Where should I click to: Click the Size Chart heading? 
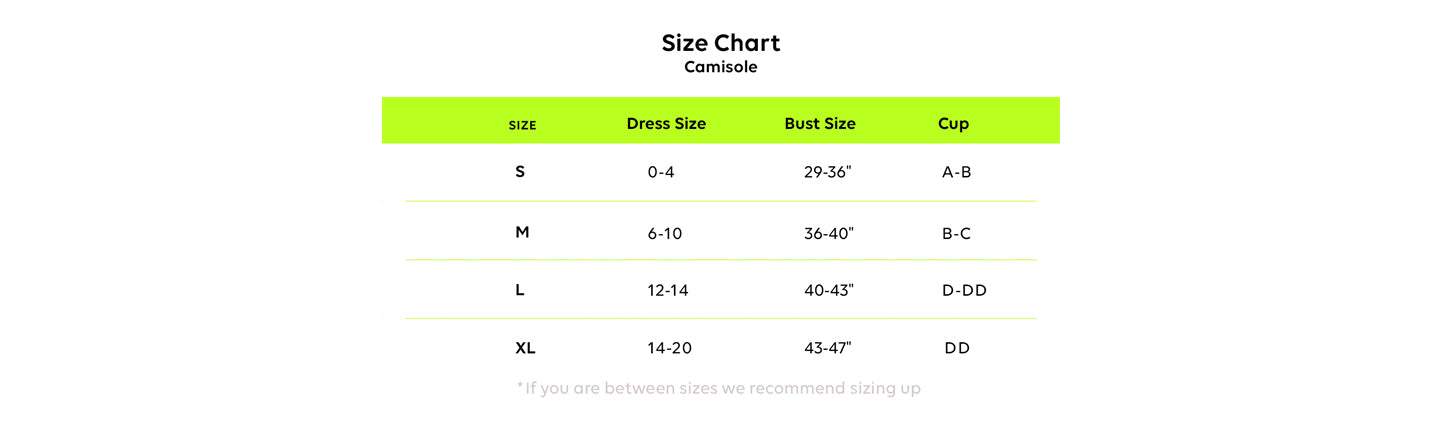click(720, 43)
